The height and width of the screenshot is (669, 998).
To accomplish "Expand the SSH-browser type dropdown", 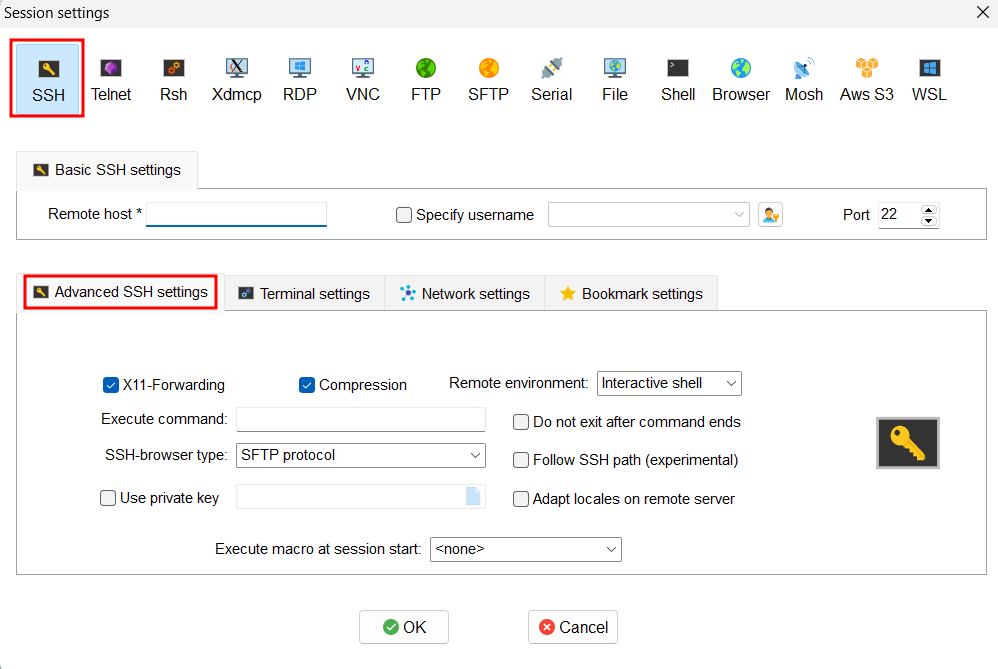I will click(x=361, y=455).
